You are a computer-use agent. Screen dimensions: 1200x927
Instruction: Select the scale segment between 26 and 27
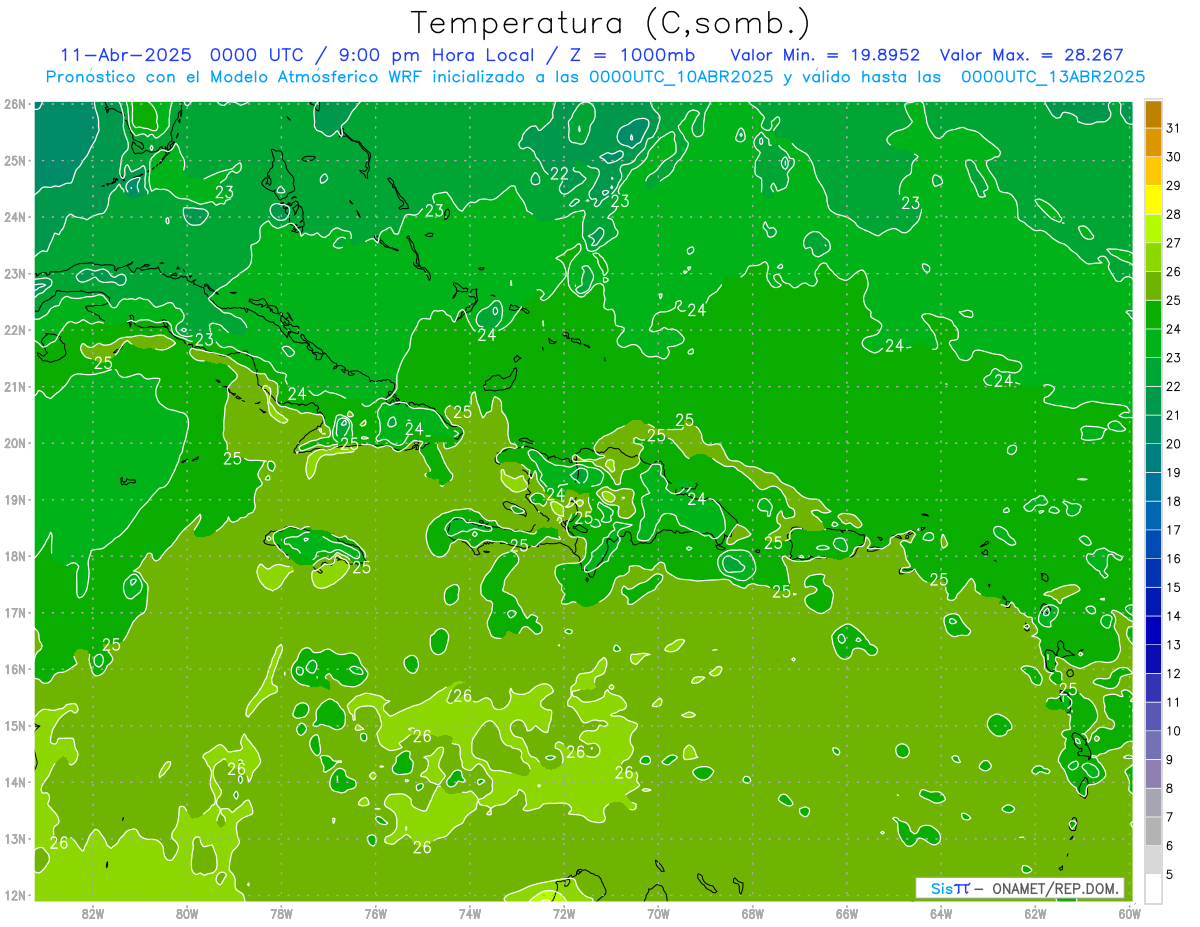[x=1153, y=258]
